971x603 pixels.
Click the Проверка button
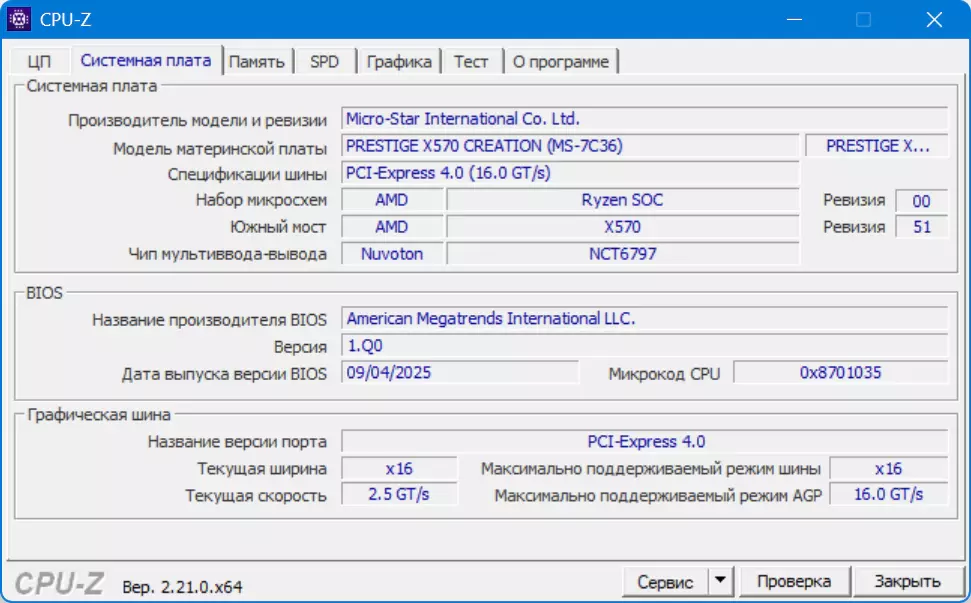[x=795, y=581]
